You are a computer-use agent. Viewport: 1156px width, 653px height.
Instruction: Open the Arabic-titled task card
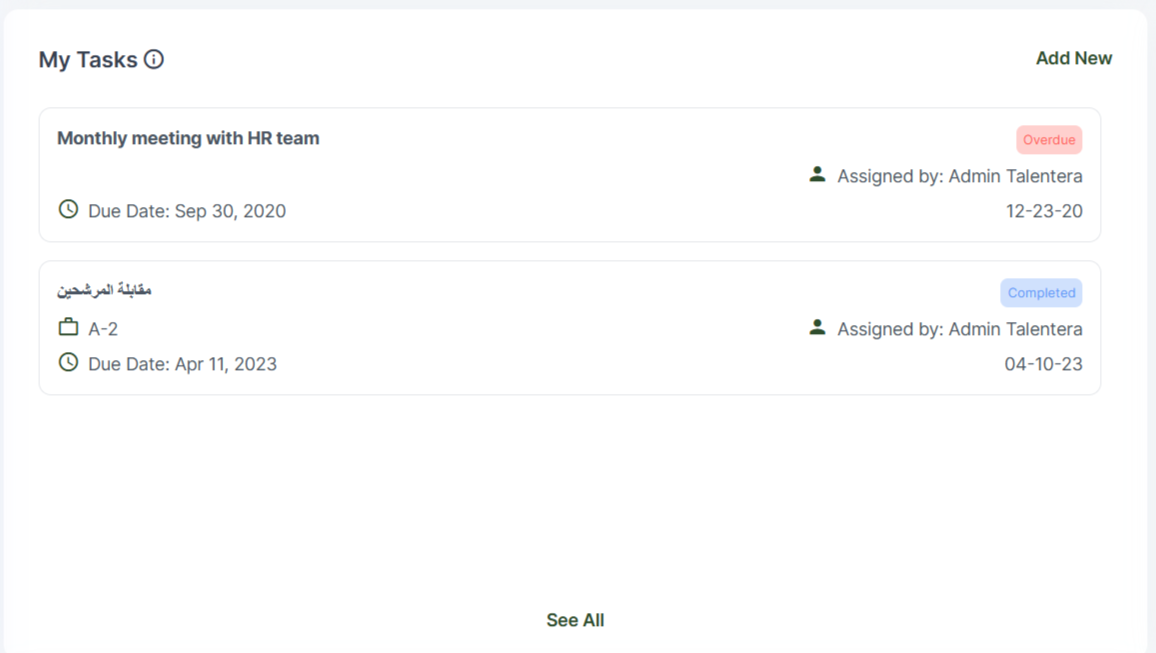[x=104, y=290]
